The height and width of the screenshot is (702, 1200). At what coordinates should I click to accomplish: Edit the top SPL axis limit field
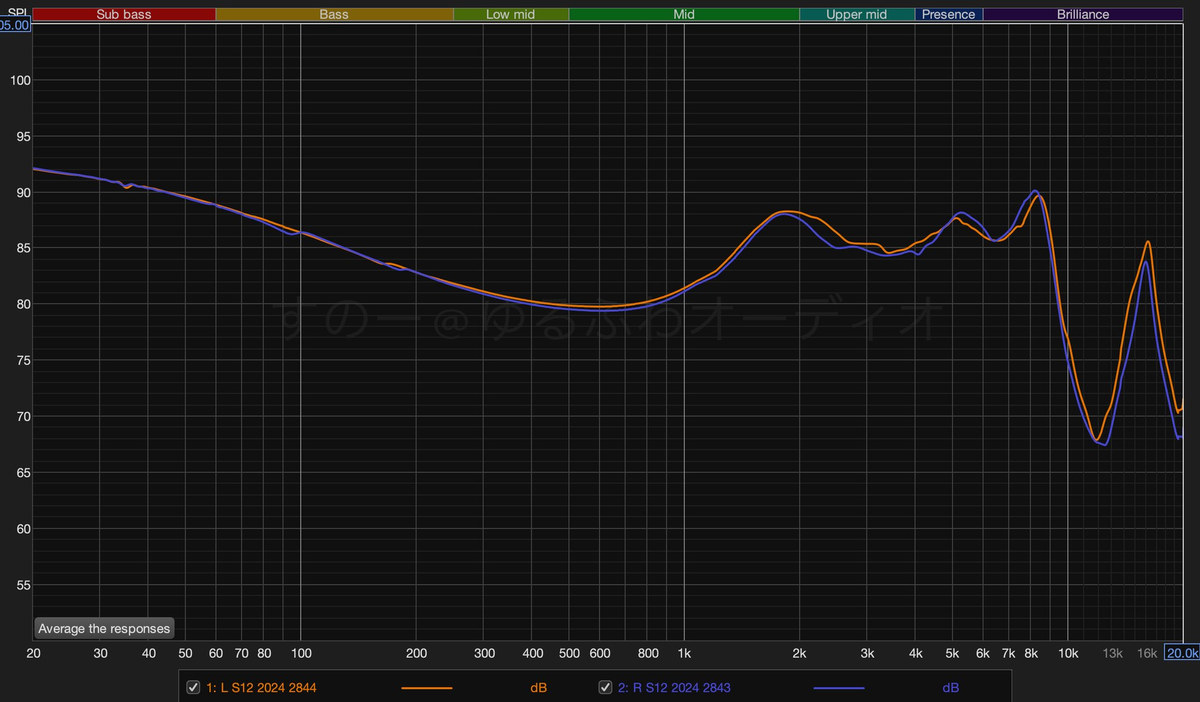point(15,26)
